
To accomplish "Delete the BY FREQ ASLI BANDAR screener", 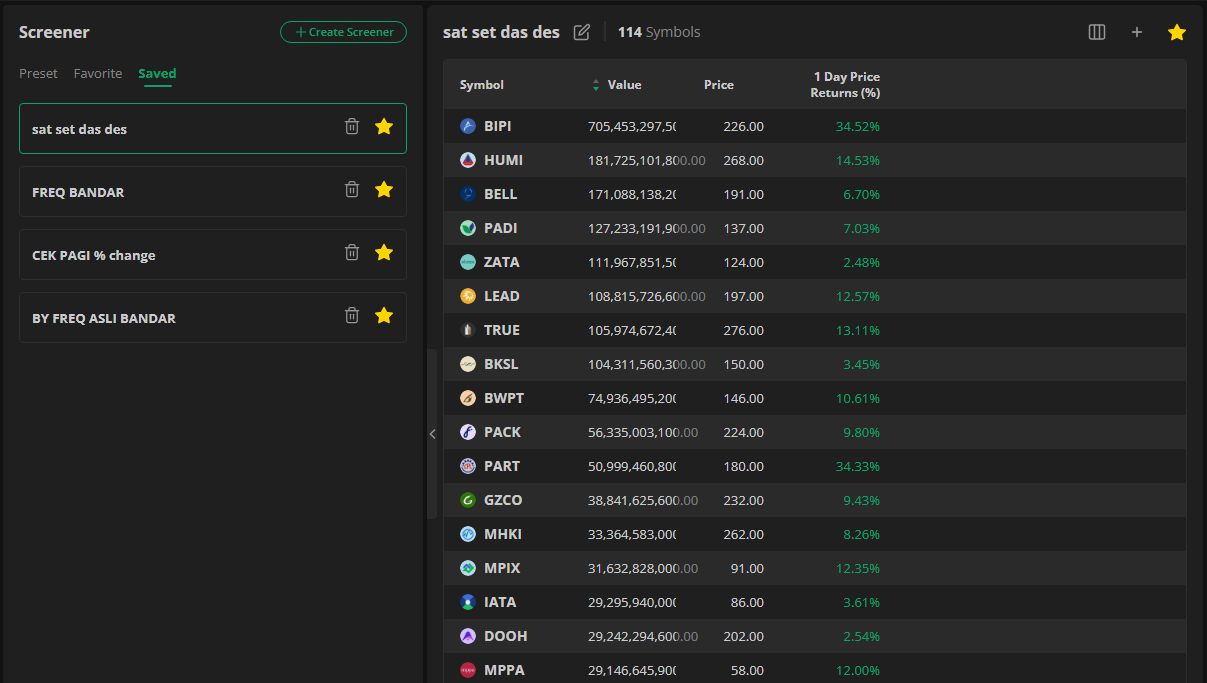I will (352, 316).
